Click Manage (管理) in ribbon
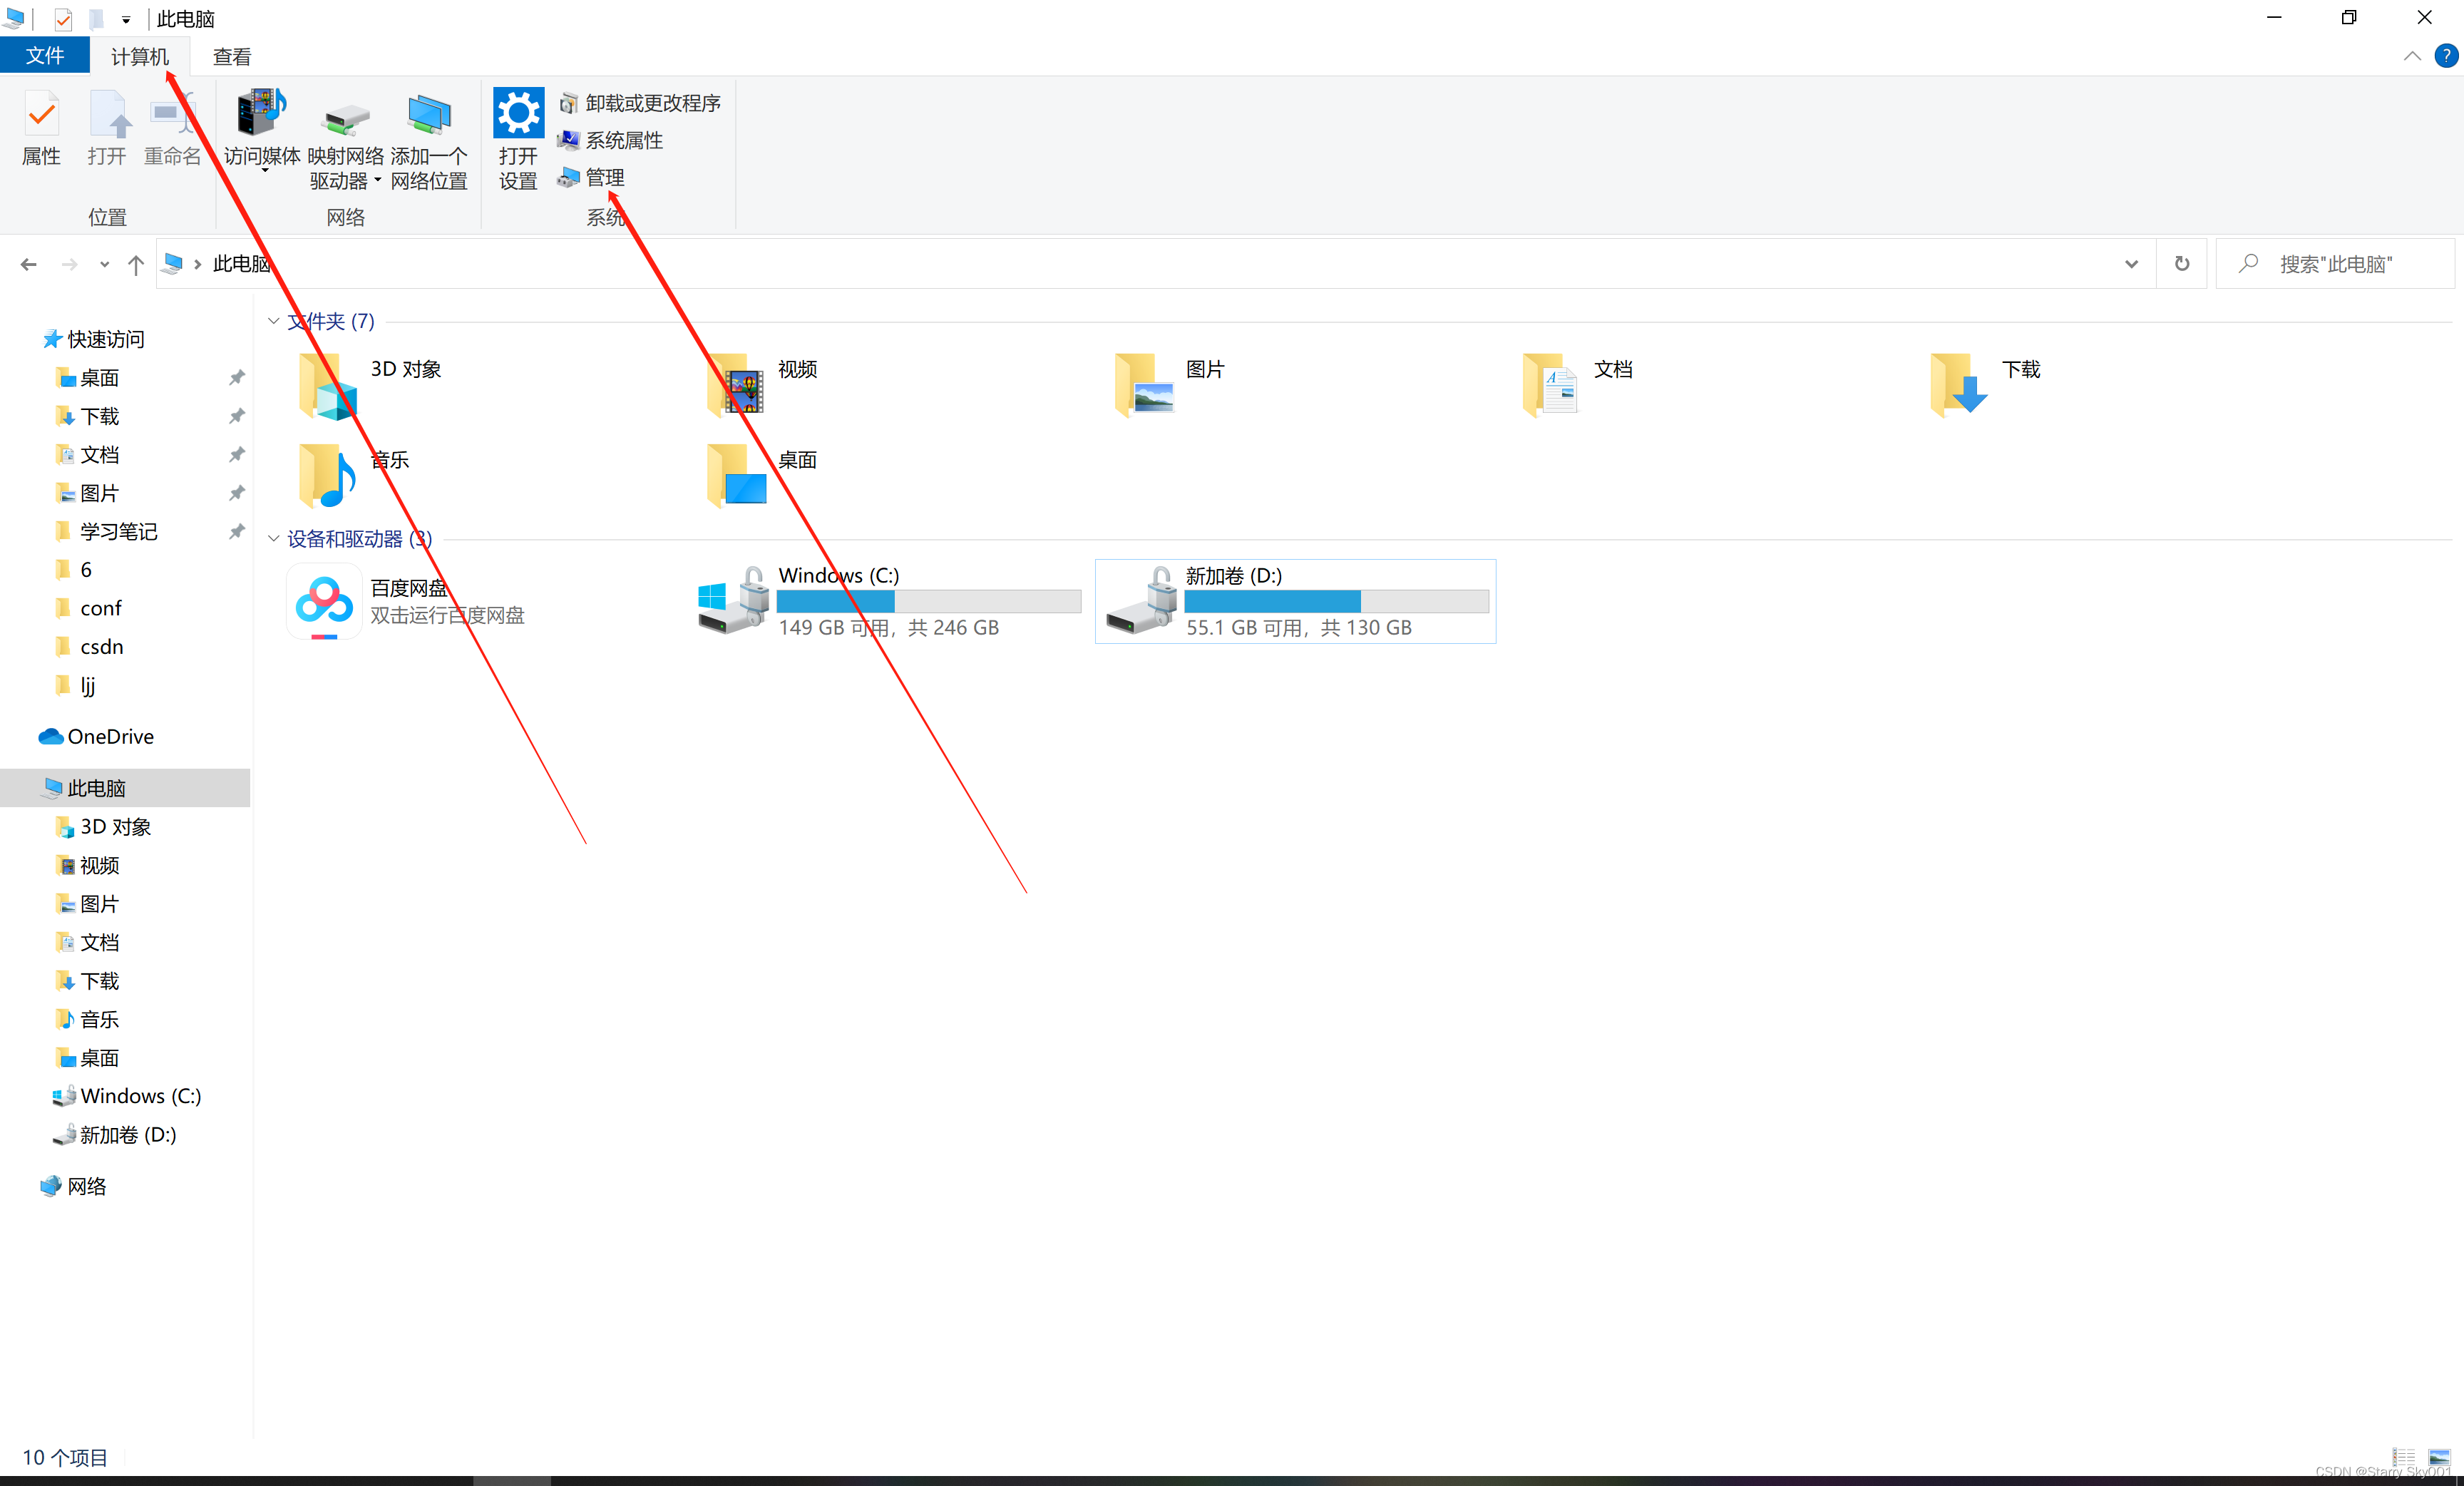The width and height of the screenshot is (2464, 1486). [604, 178]
